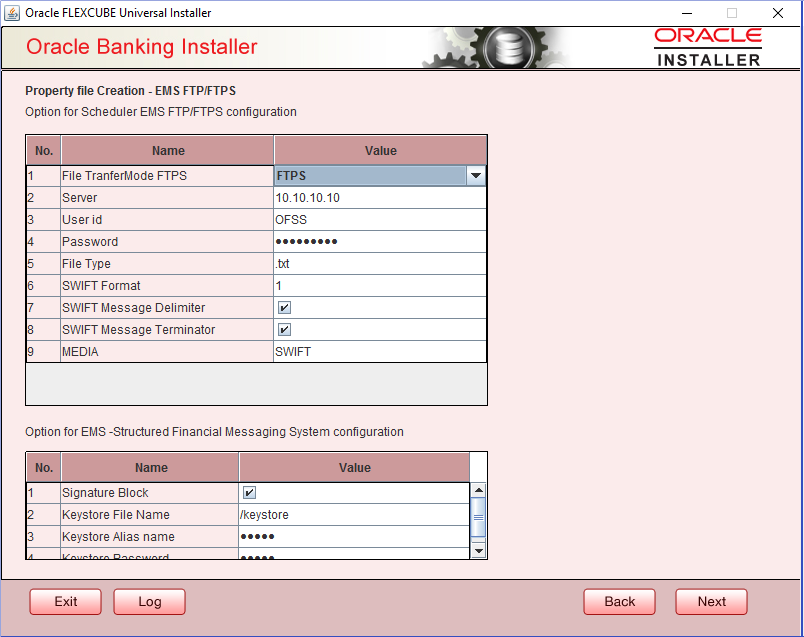The width and height of the screenshot is (804, 637).
Task: Click the Keystore File Name value /keystore
Action: click(354, 515)
